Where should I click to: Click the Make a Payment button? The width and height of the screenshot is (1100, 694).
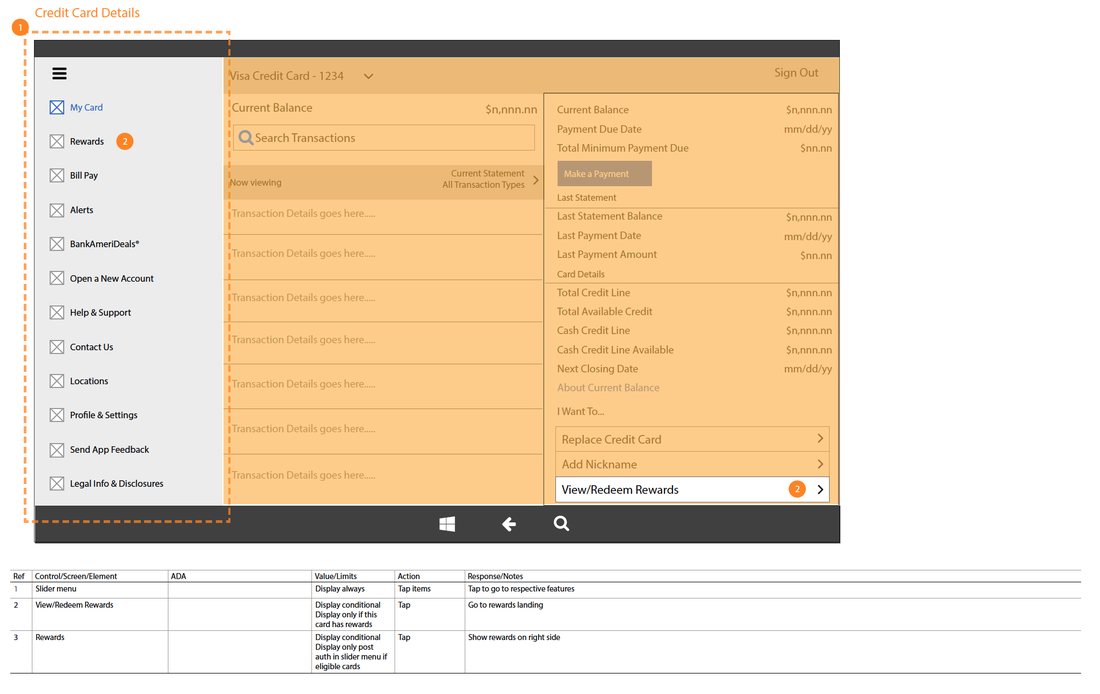604,173
